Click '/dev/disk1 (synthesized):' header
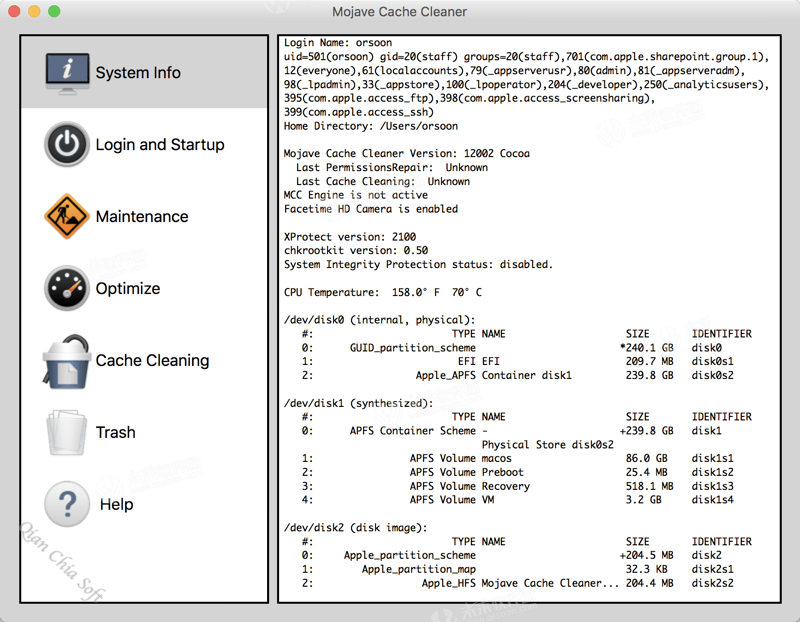Viewport: 800px width, 622px height. 359,403
